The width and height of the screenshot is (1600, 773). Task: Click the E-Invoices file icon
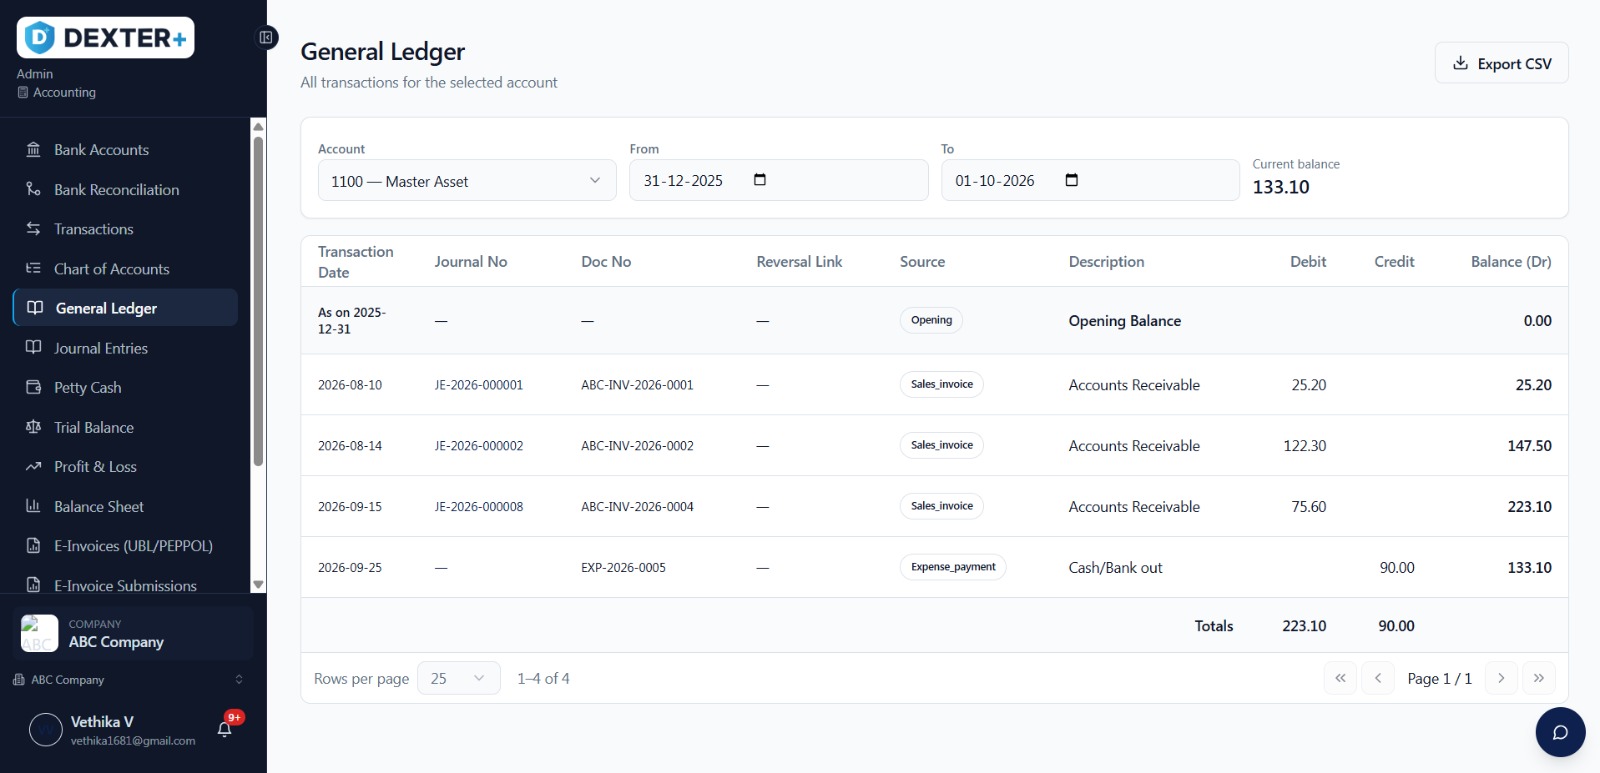pyautogui.click(x=33, y=545)
